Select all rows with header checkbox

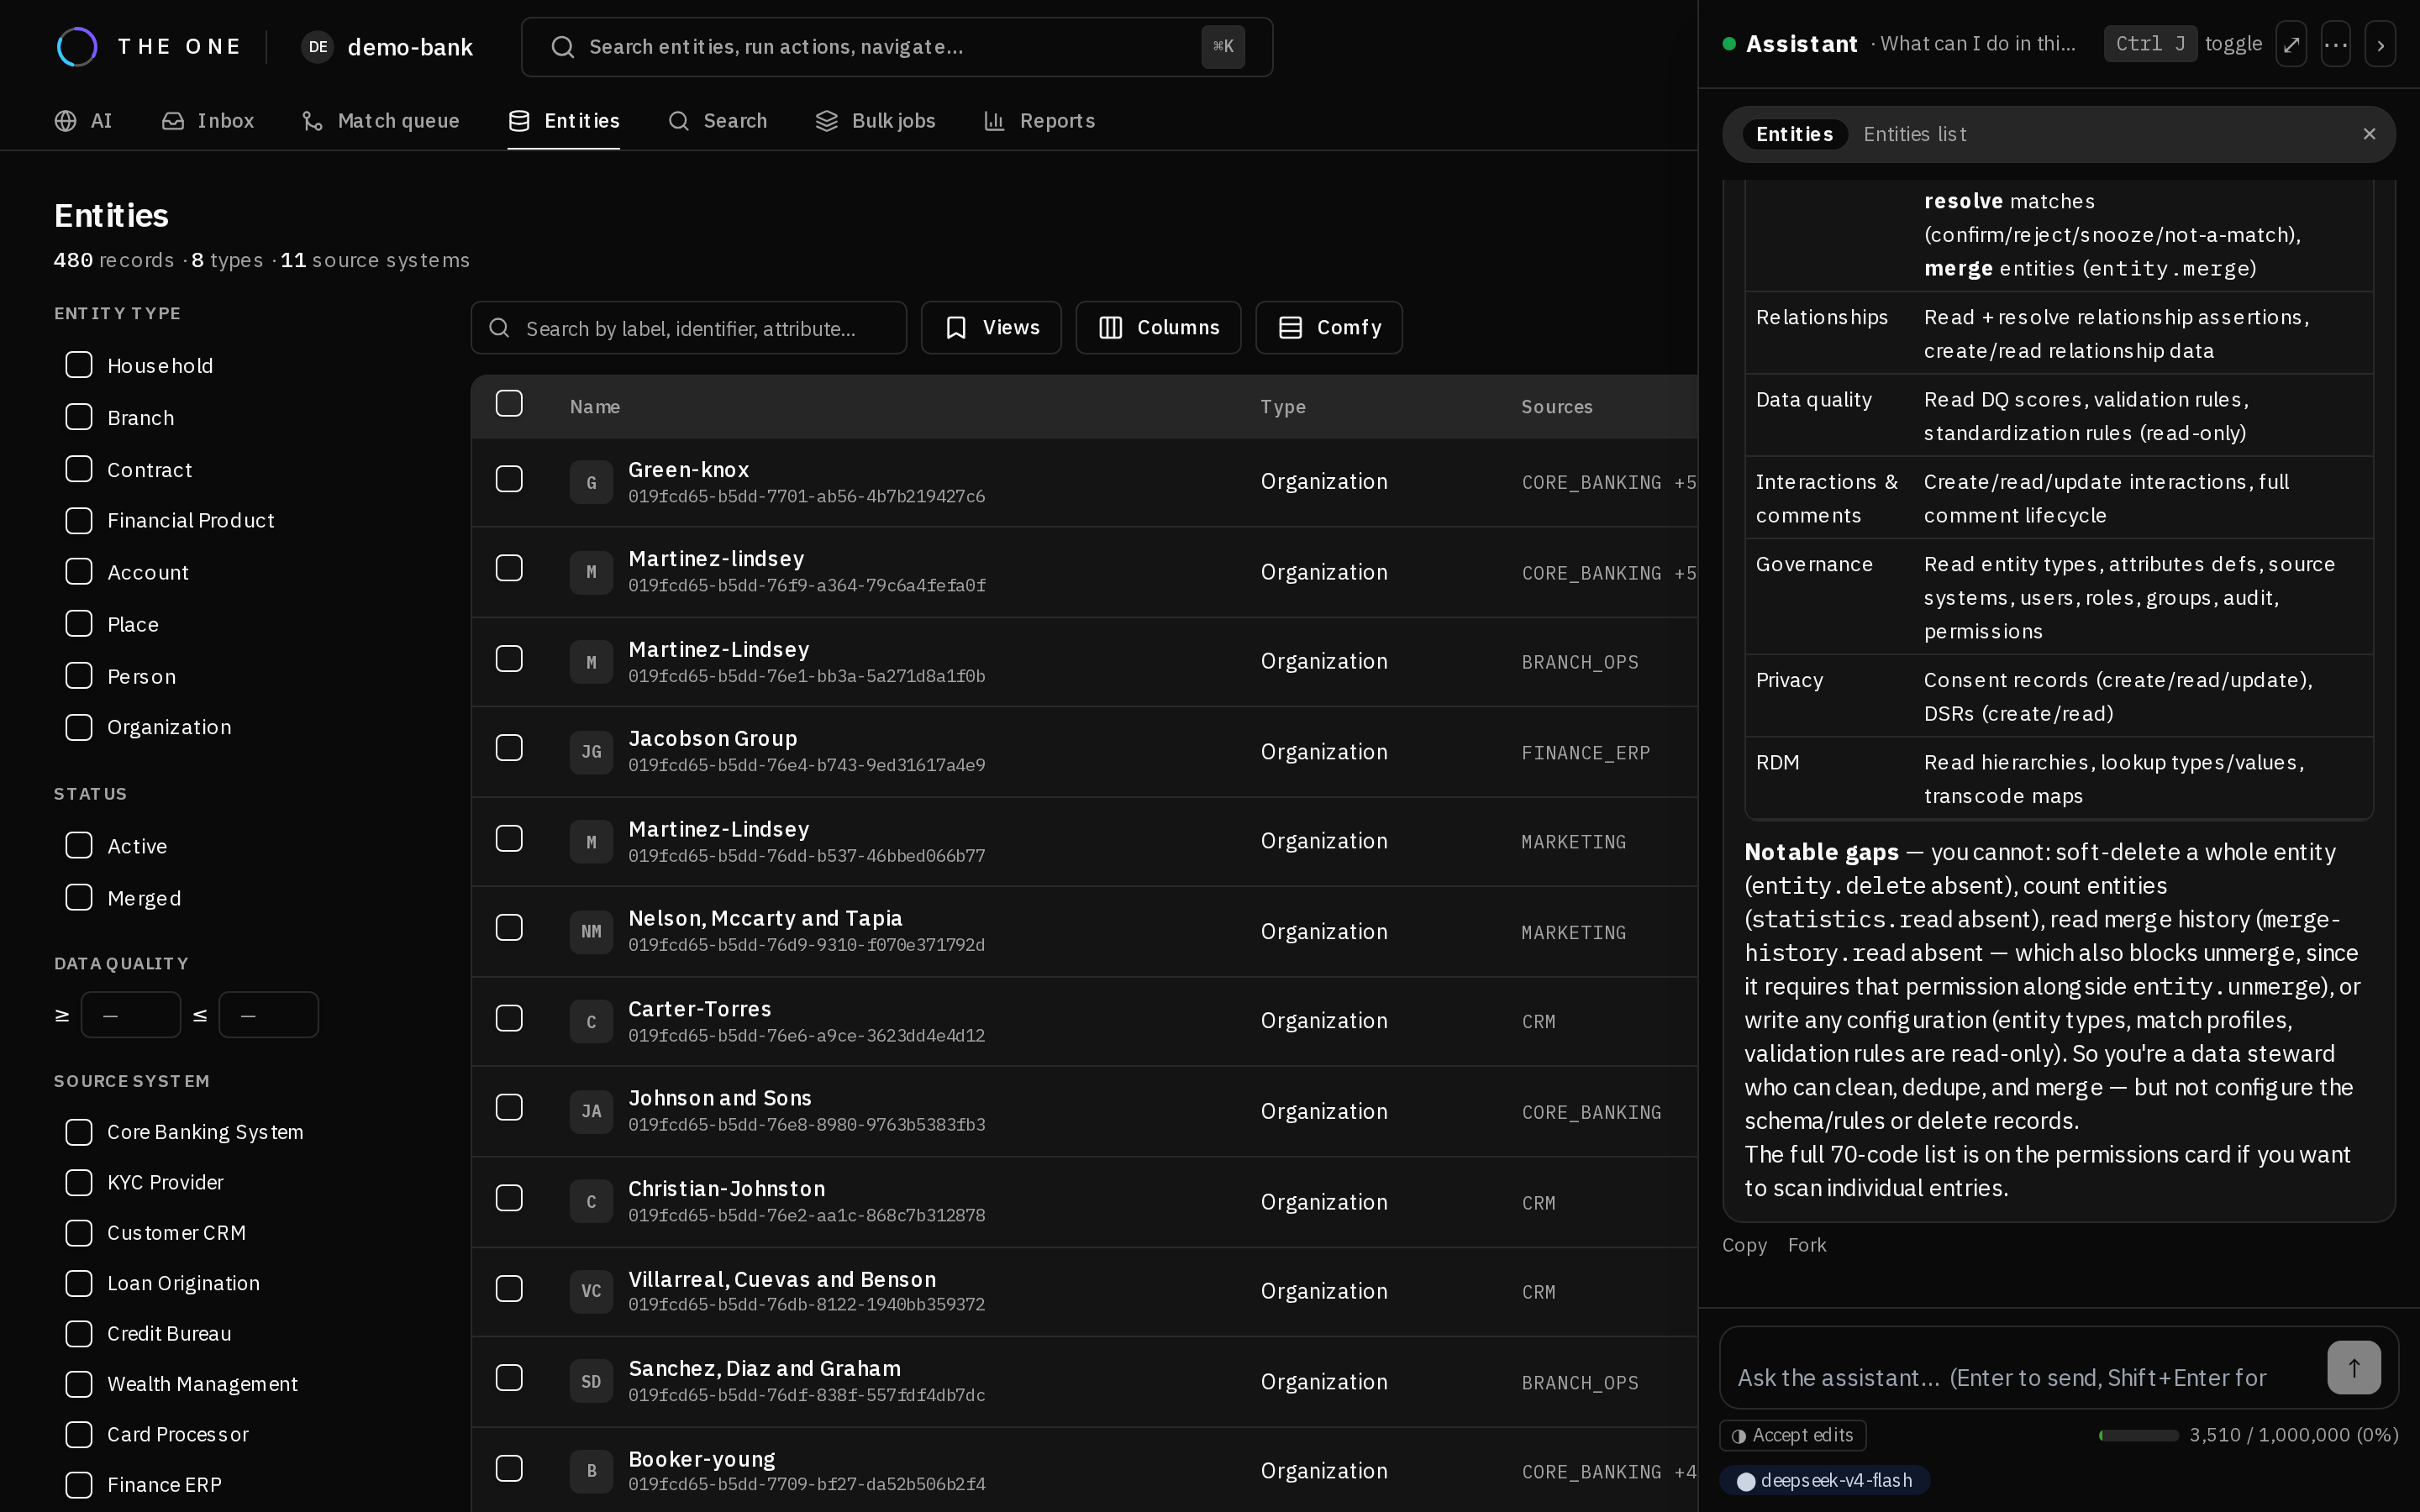[509, 403]
